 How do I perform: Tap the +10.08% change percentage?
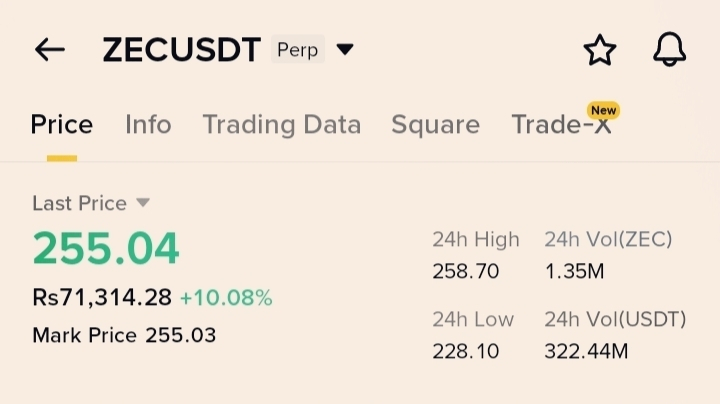tap(226, 298)
